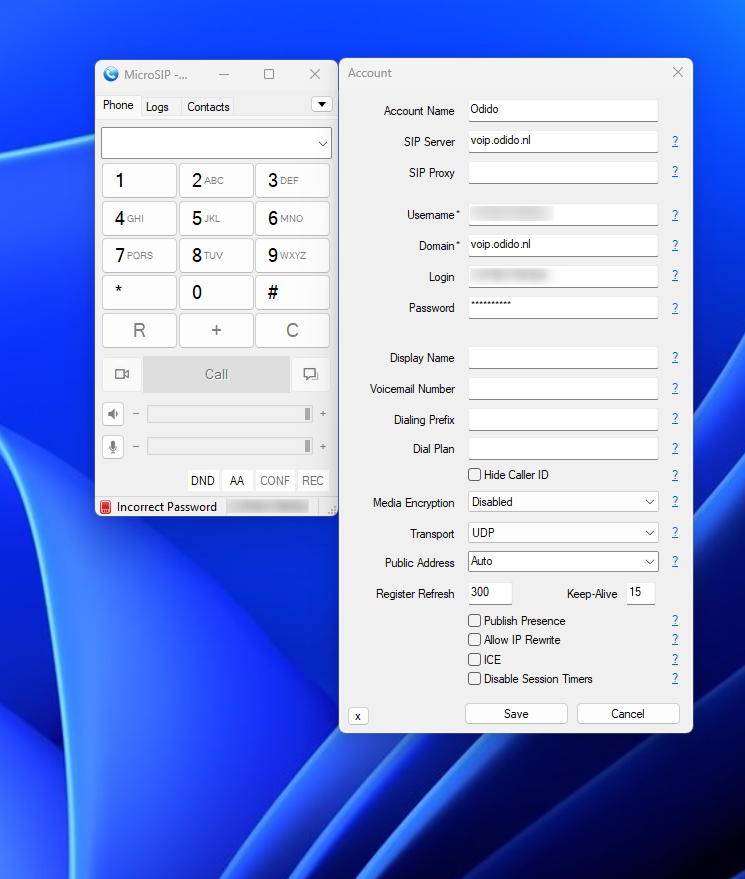This screenshot has height=879, width=745.
Task: Open the help link for Domain
Action: [675, 245]
